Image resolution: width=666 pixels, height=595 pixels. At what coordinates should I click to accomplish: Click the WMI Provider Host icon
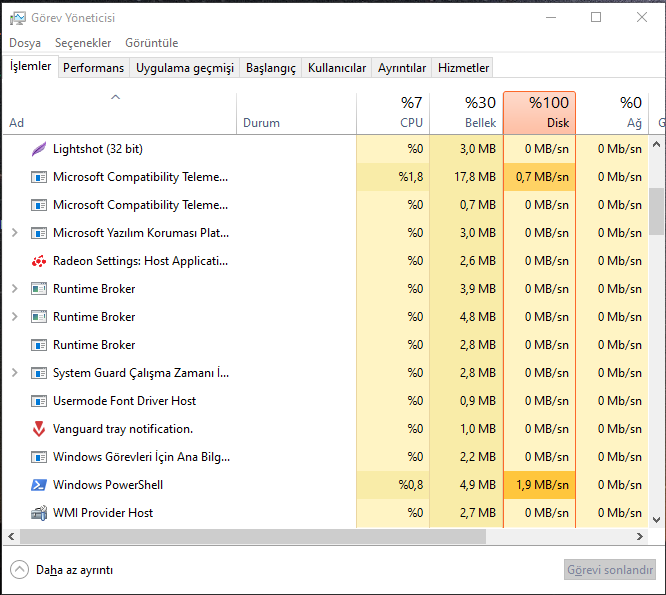tap(39, 513)
